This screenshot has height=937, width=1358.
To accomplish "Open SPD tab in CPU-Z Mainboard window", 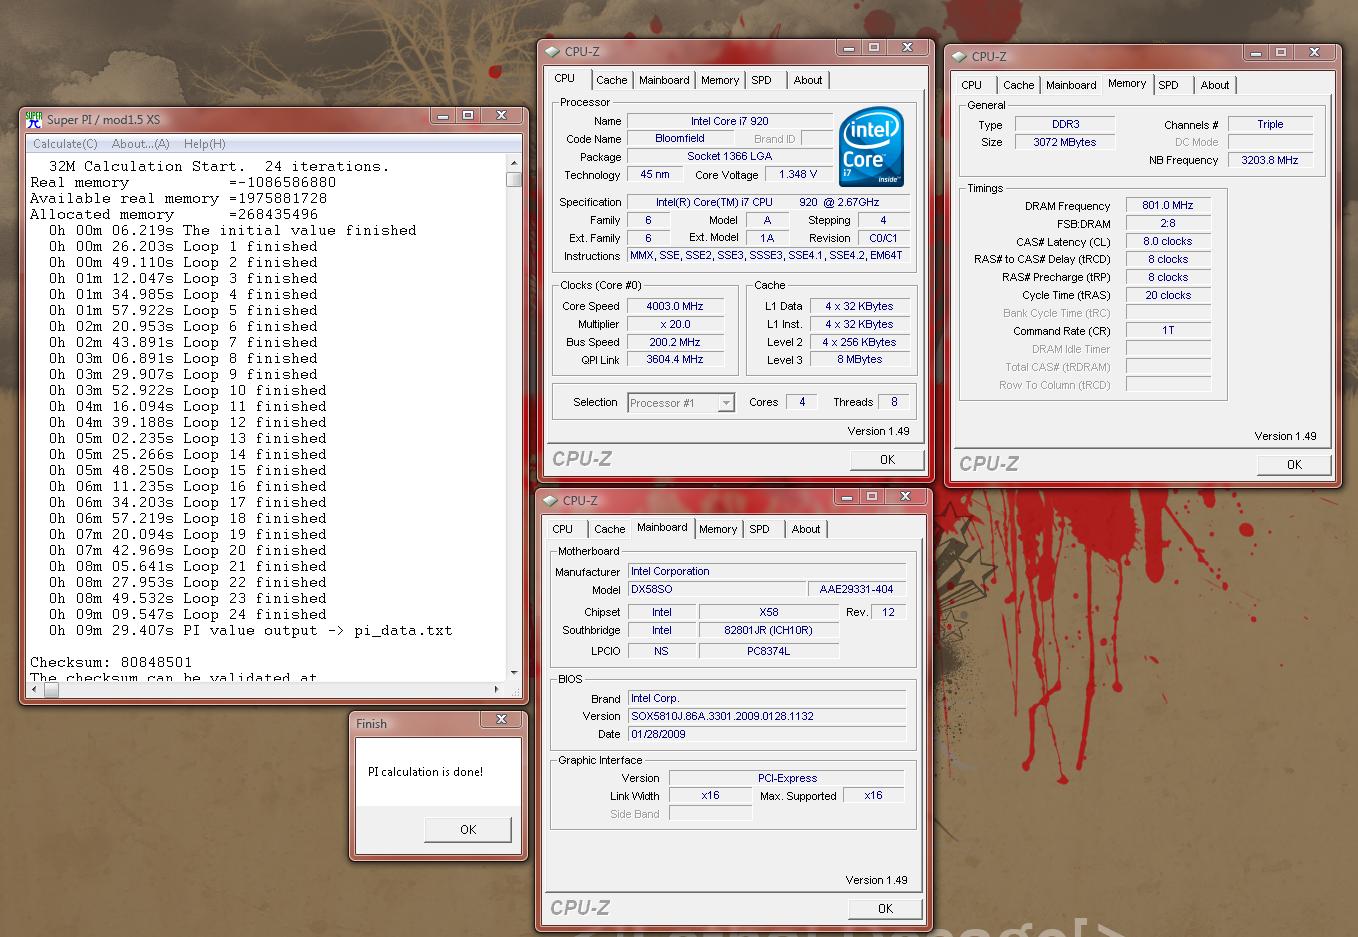I will pyautogui.click(x=760, y=529).
